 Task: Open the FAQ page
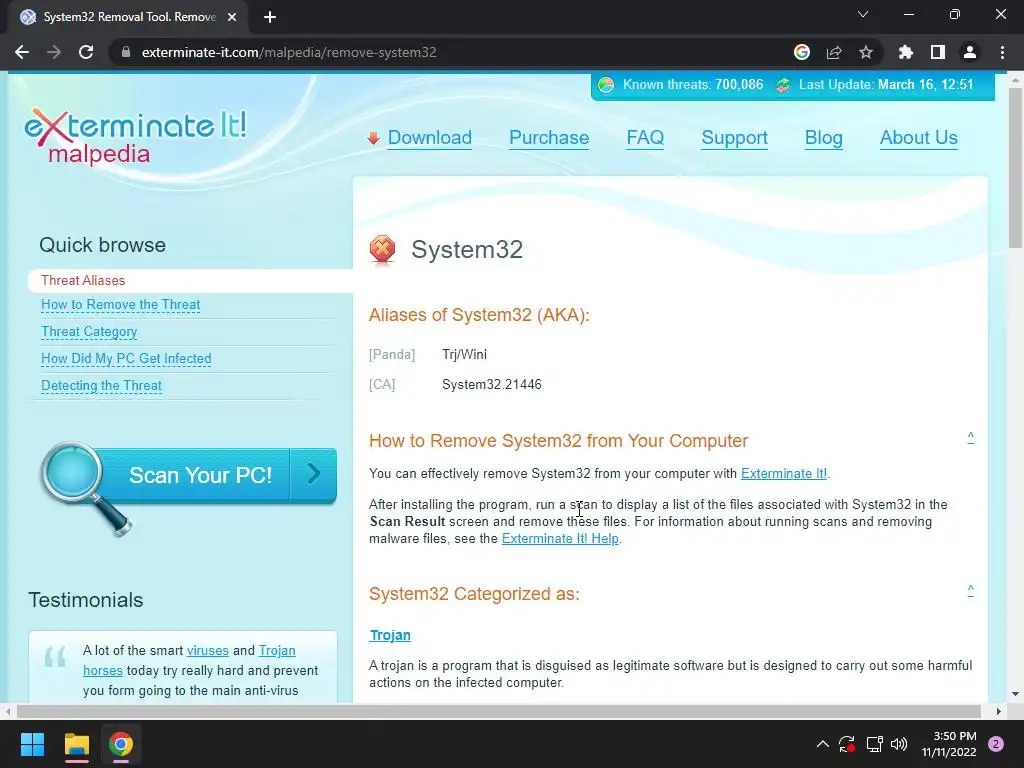pyautogui.click(x=645, y=138)
